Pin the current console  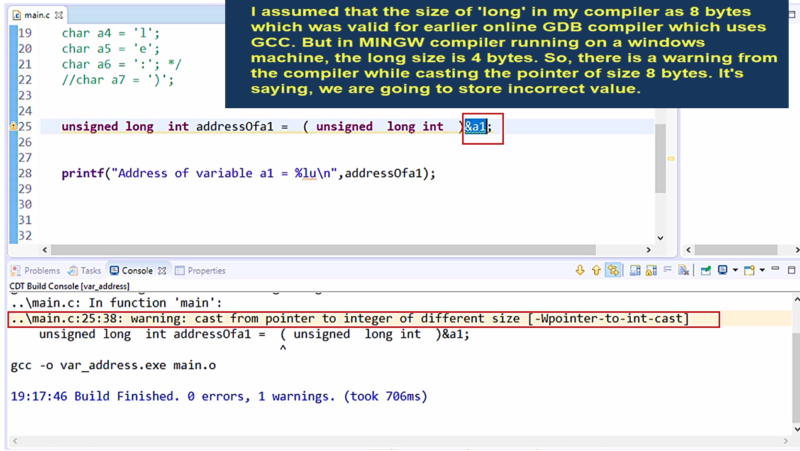coord(706,270)
